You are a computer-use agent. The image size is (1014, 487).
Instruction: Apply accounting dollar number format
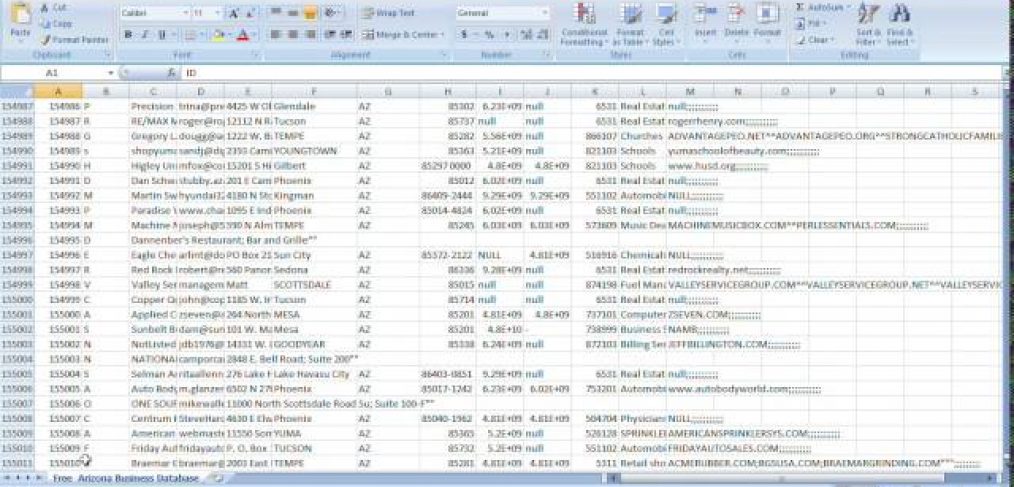pyautogui.click(x=466, y=35)
